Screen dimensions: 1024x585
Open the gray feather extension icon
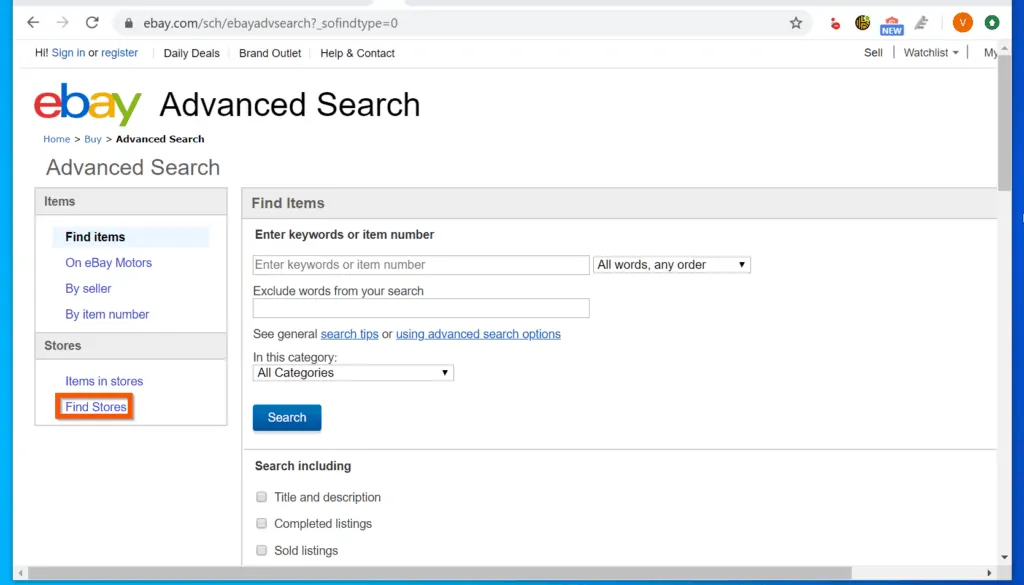(921, 24)
